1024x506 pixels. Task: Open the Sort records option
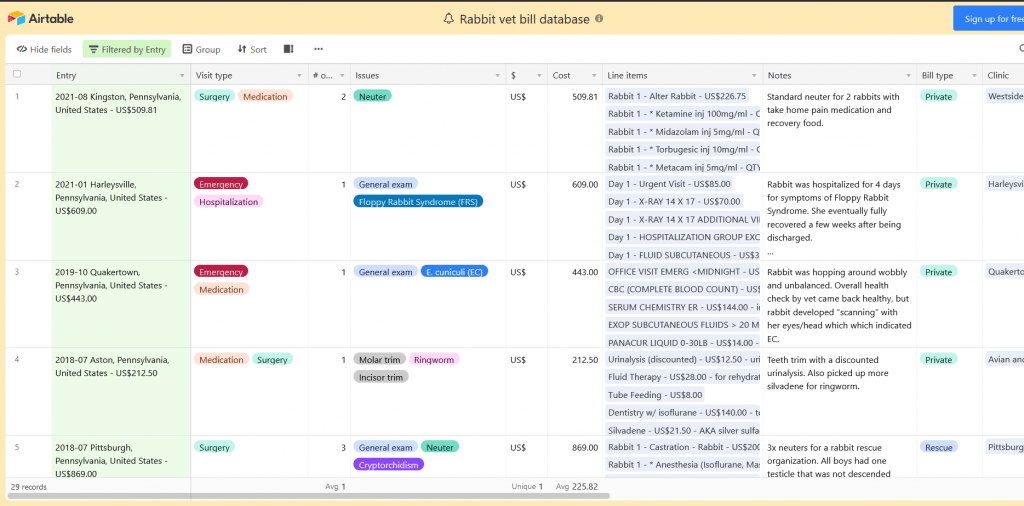point(252,49)
